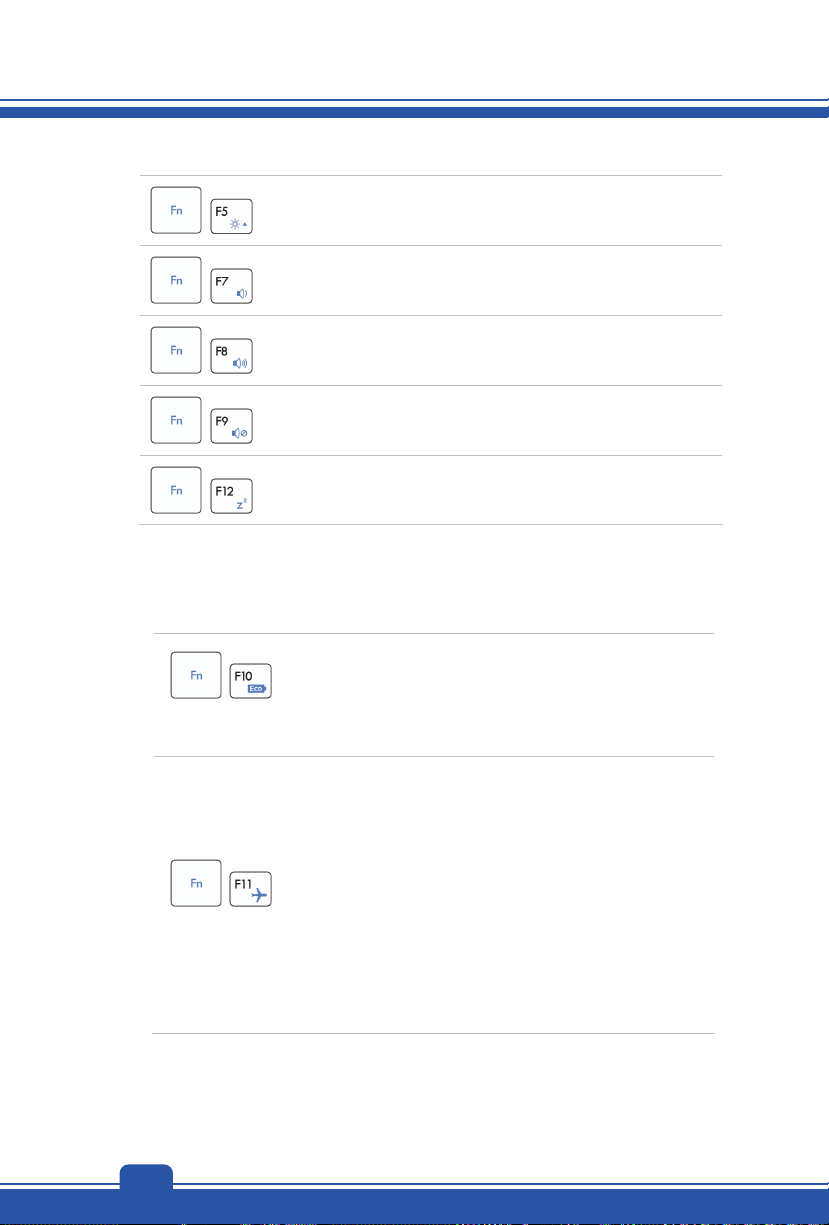The height and width of the screenshot is (1225, 829).
Task: Click the F10 Eco key
Action: tap(252, 679)
